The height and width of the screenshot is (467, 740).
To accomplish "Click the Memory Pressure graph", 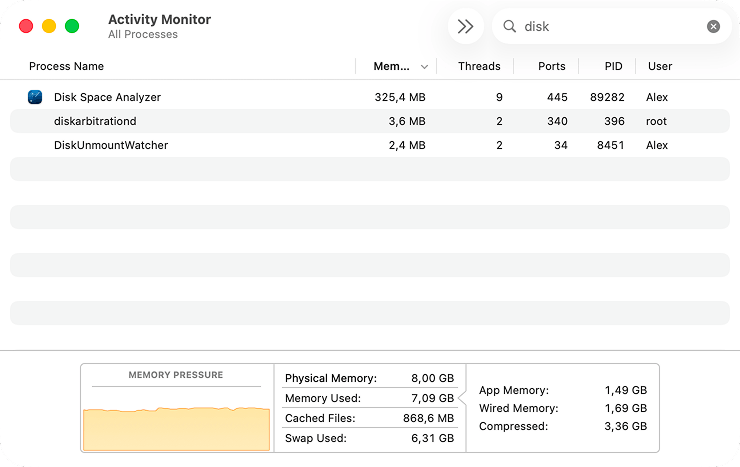I will point(177,428).
